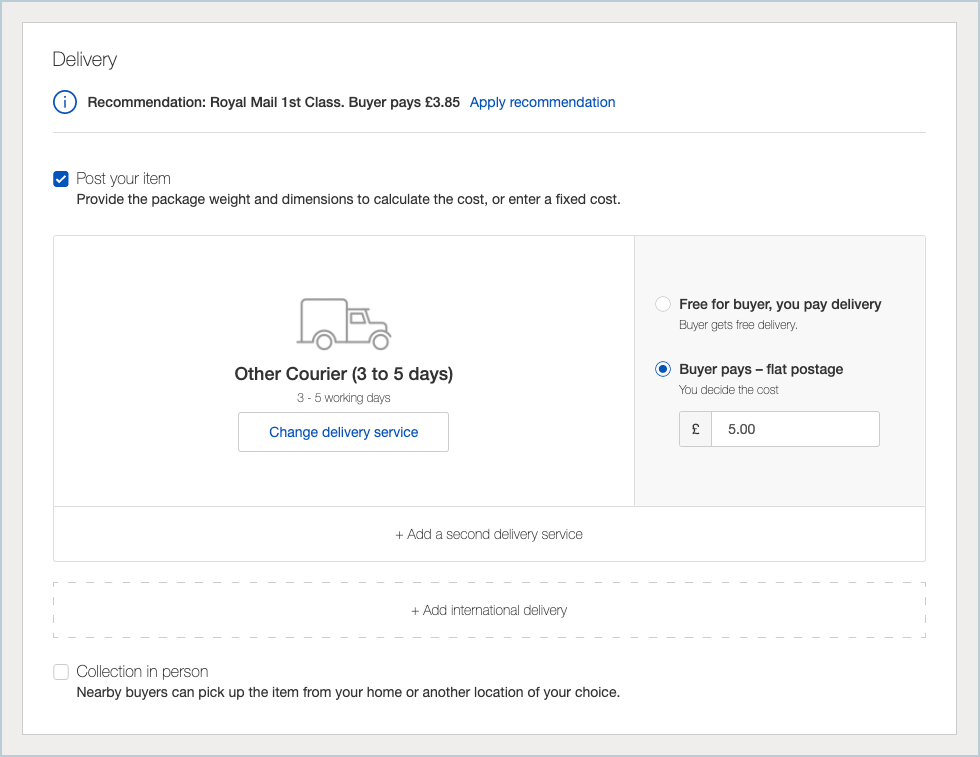The height and width of the screenshot is (757, 980).
Task: Click the Apply recommendation link
Action: [x=542, y=102]
